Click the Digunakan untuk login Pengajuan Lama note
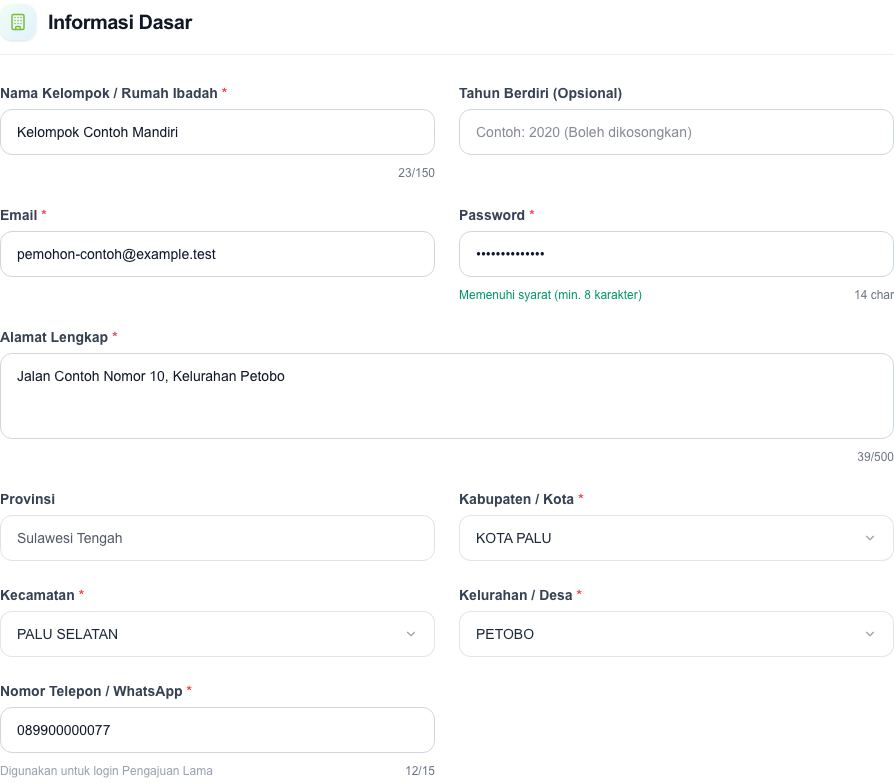Viewport: 894px width, 783px height. point(107,771)
